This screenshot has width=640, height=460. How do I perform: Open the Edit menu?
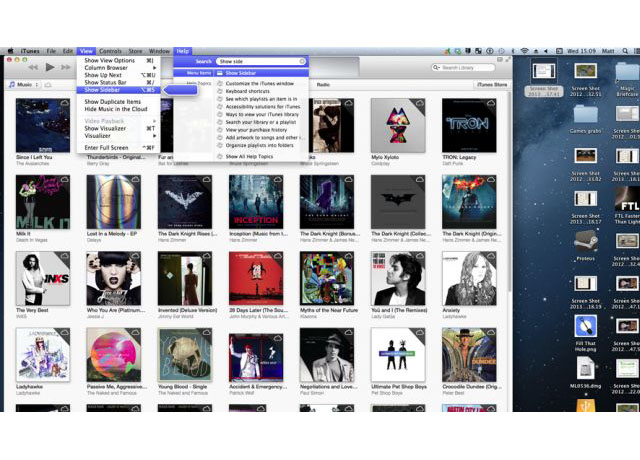tap(68, 51)
